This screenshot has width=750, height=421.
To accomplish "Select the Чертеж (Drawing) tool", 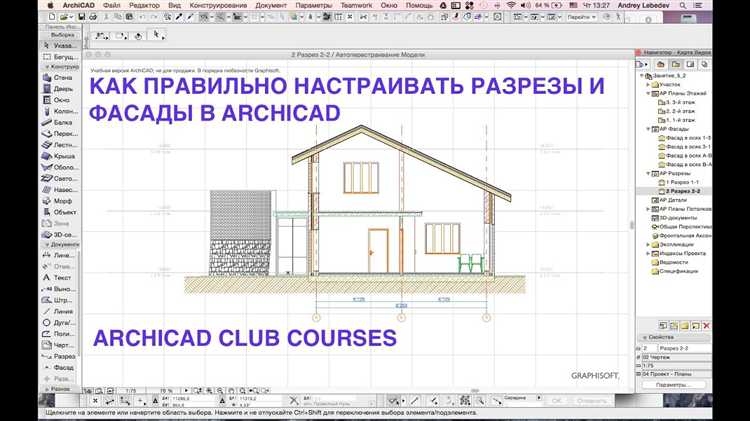I will pyautogui.click(x=58, y=345).
